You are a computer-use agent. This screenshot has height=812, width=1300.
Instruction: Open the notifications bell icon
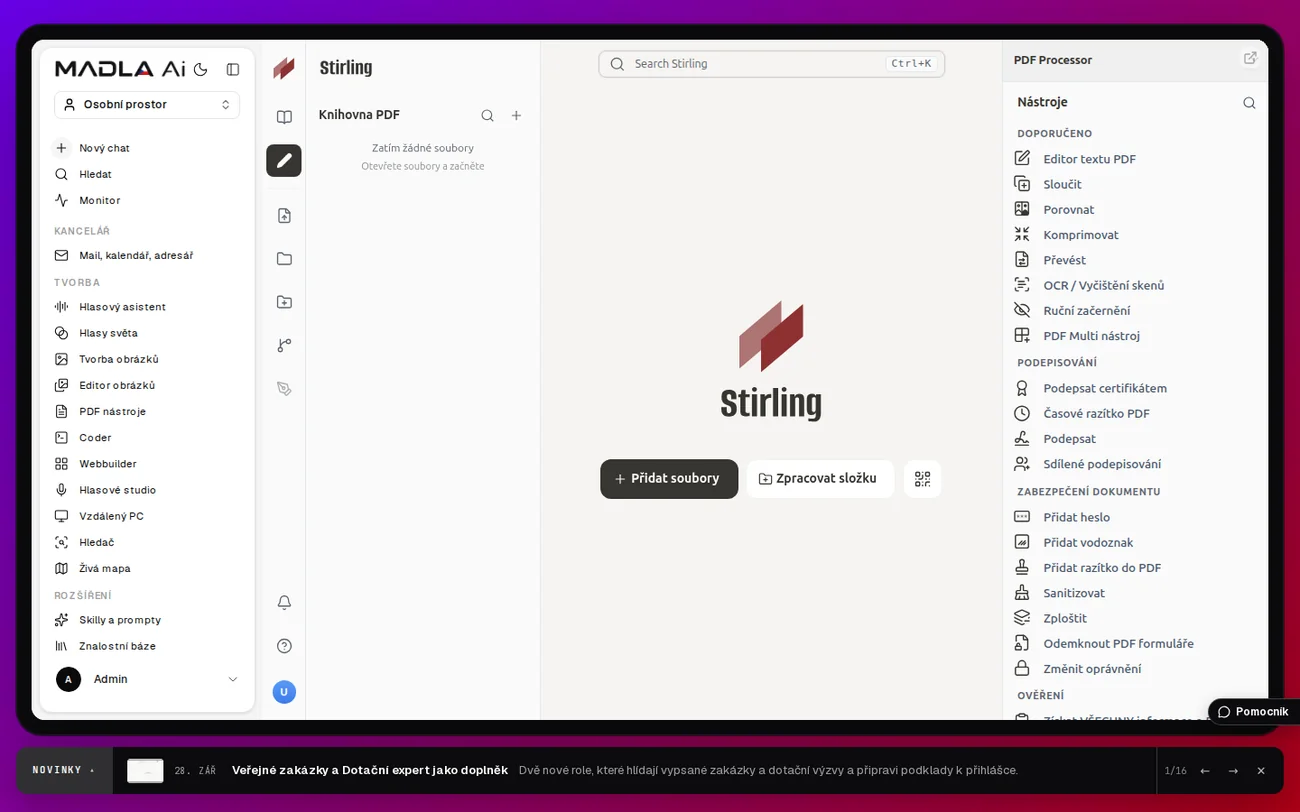[x=284, y=602]
